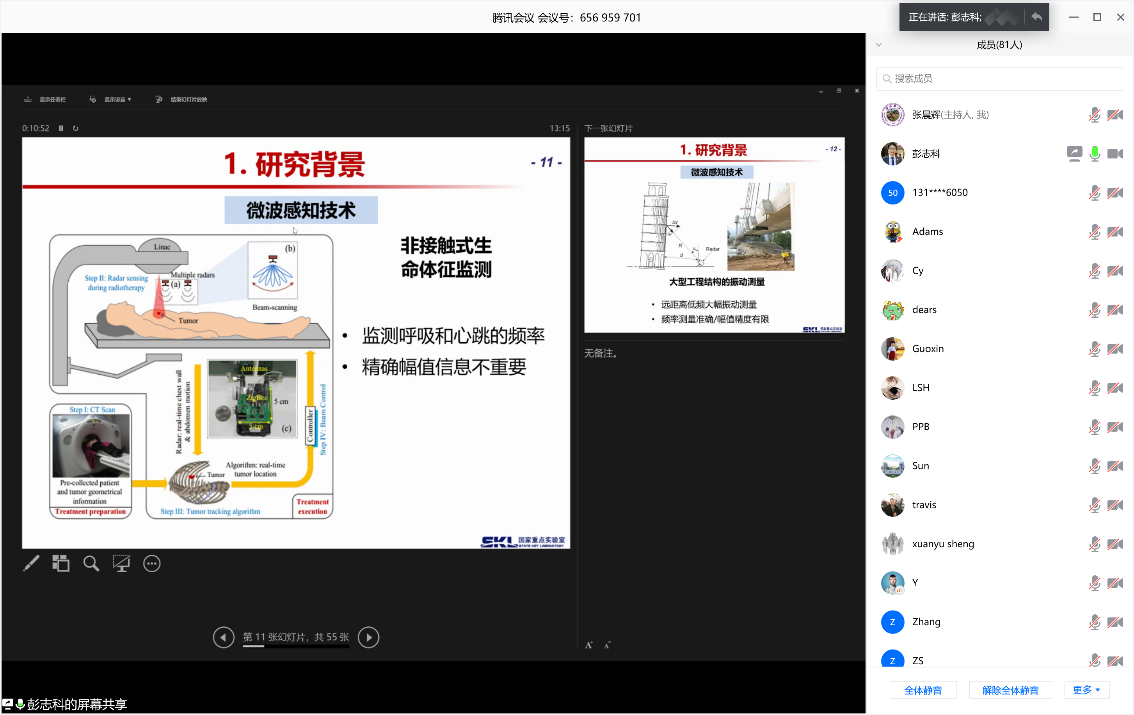
Task: Toggle the host 张晨辉's camera
Action: coord(1115,115)
